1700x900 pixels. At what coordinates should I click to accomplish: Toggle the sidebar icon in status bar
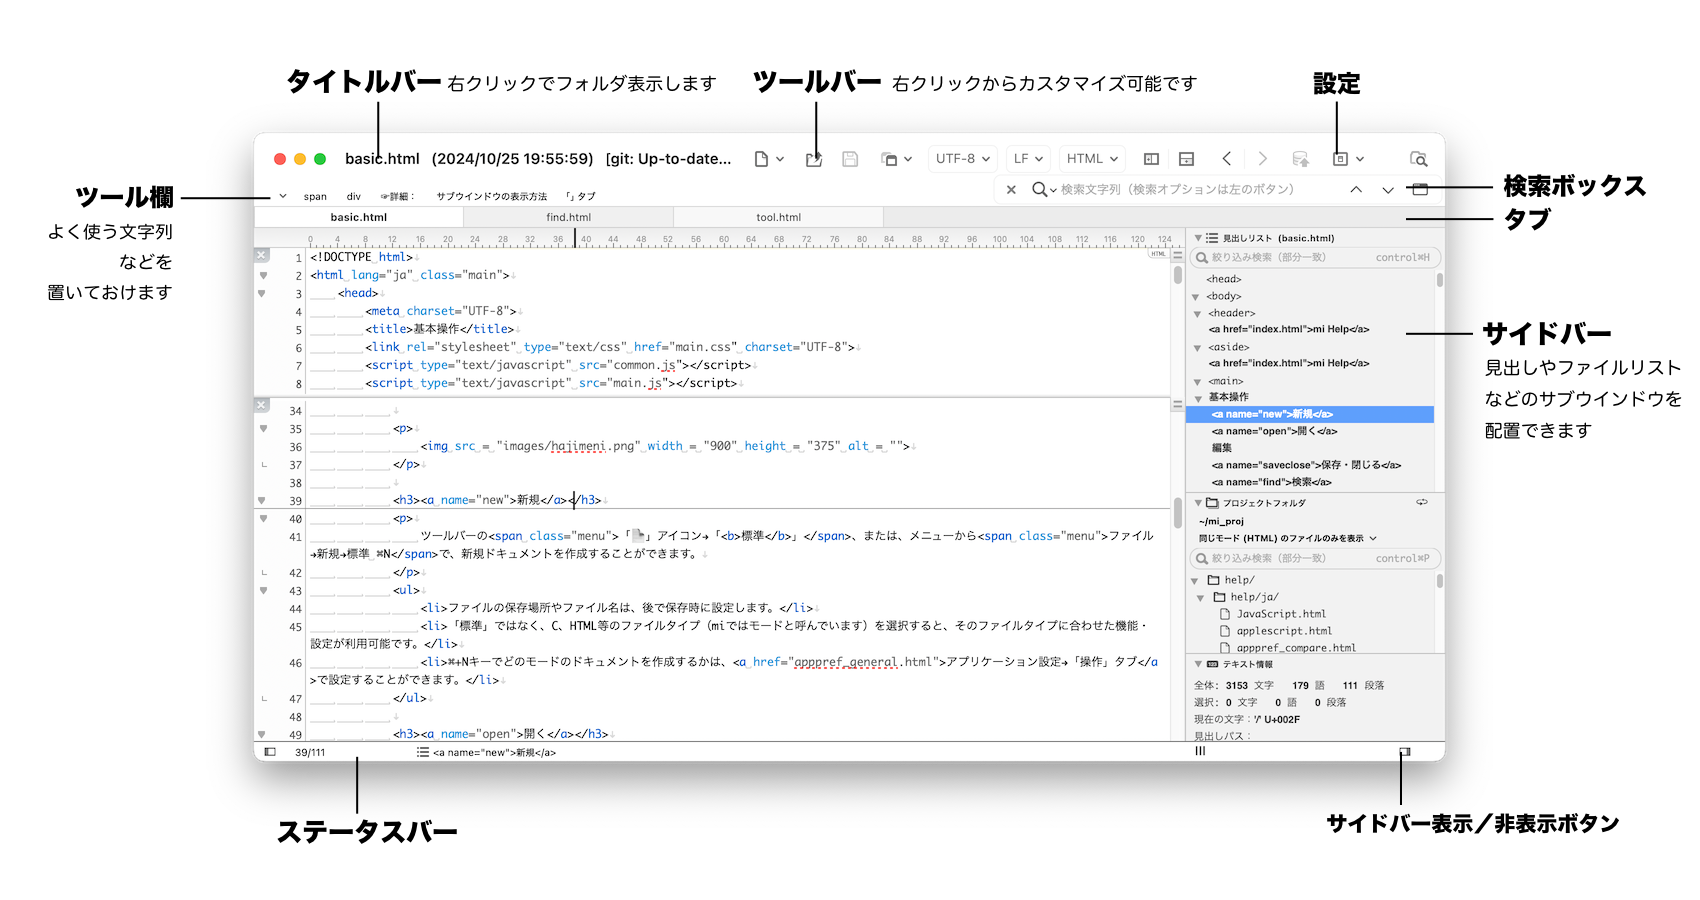pyautogui.click(x=270, y=752)
